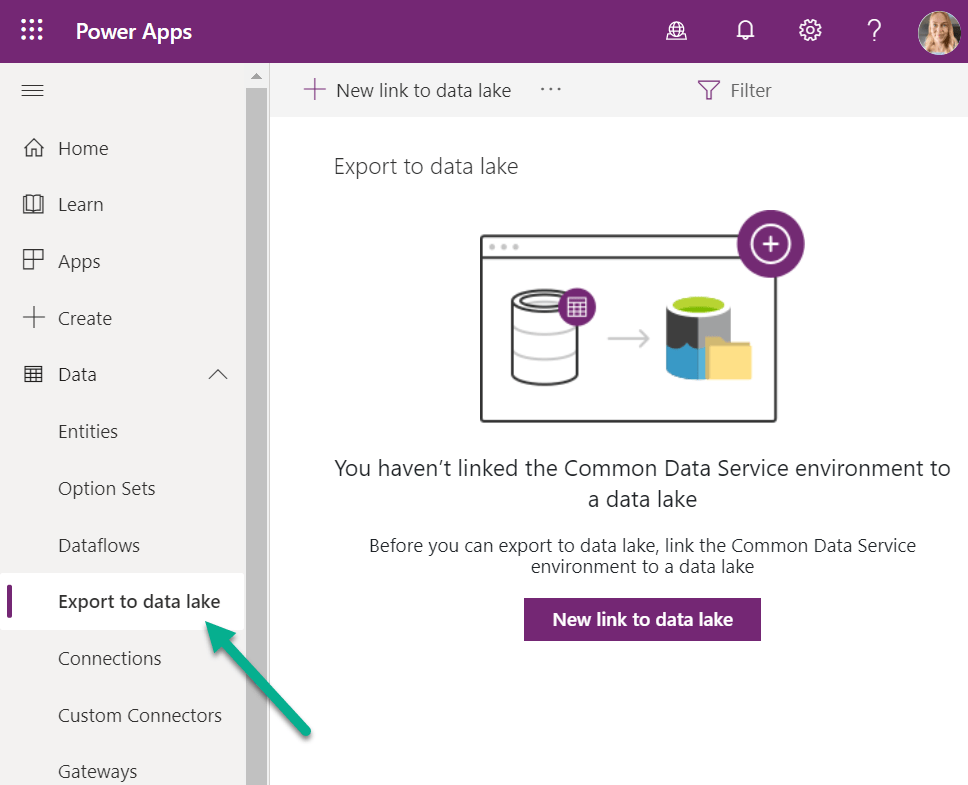The width and height of the screenshot is (968, 785).
Task: Select Custom Connectors in sidebar
Action: point(140,716)
